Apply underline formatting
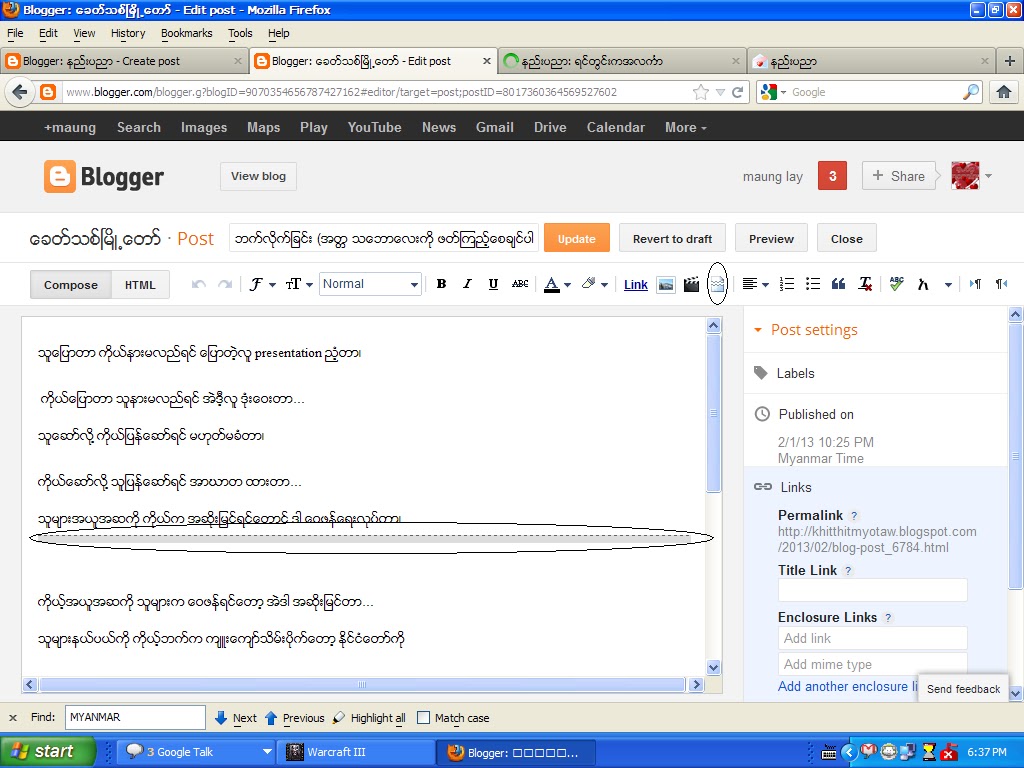Viewport: 1024px width, 768px height. 493,284
